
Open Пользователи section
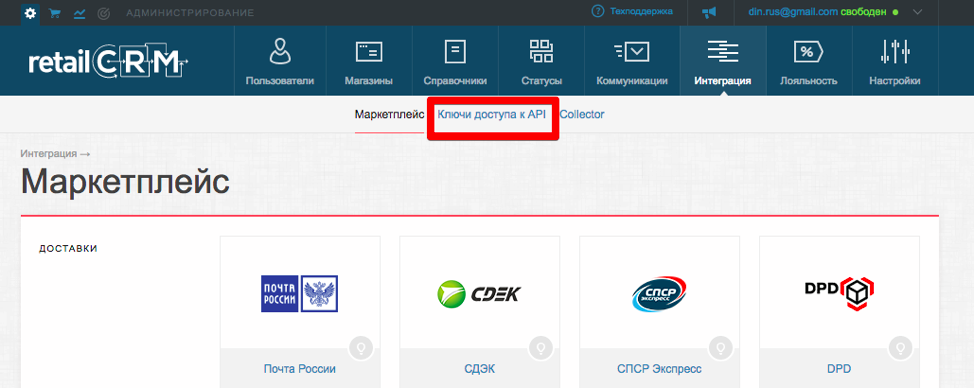point(280,61)
